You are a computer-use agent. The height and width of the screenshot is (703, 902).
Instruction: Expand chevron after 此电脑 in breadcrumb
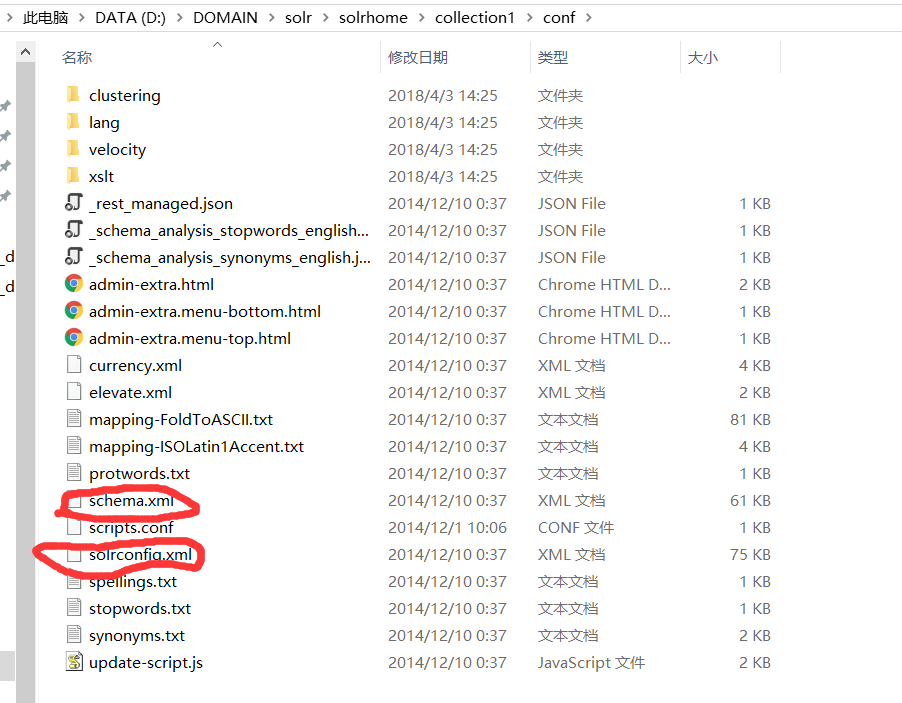tap(82, 18)
